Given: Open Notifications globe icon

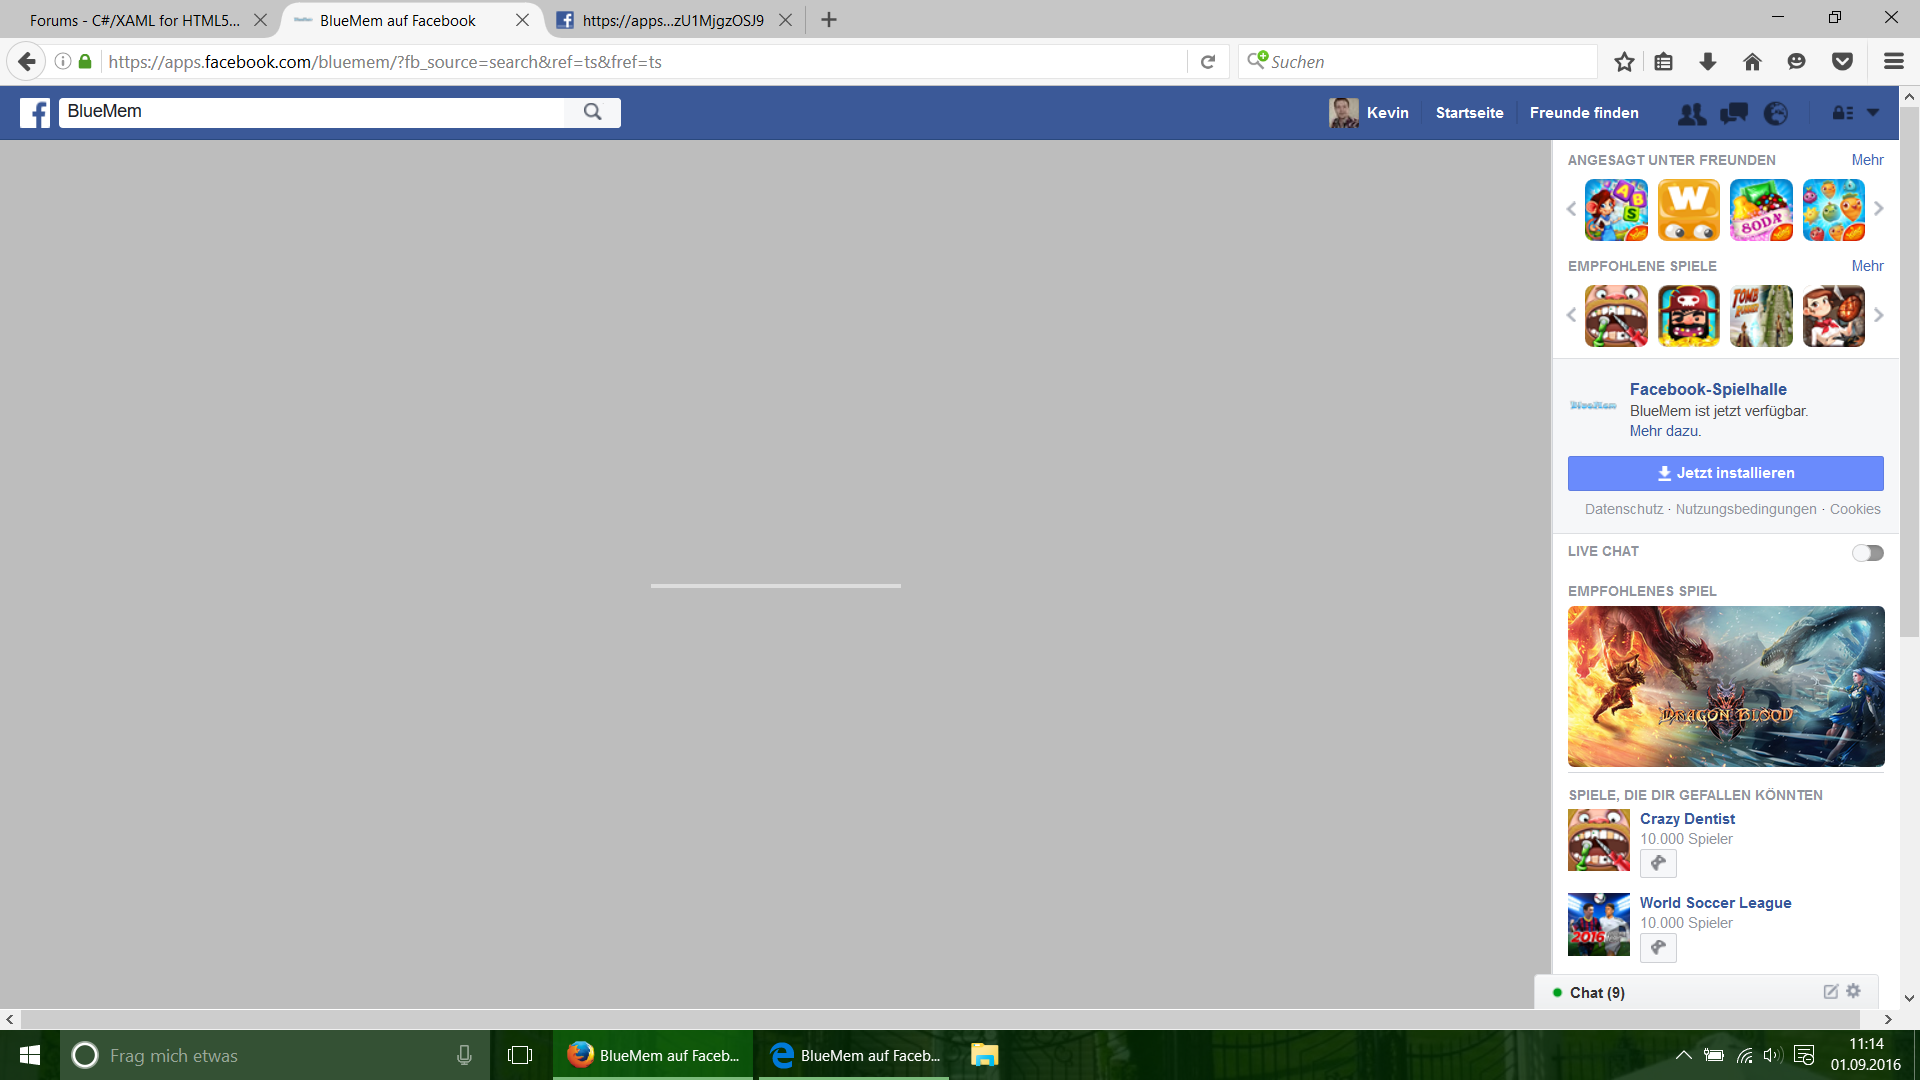Looking at the screenshot, I should click(x=1776, y=113).
